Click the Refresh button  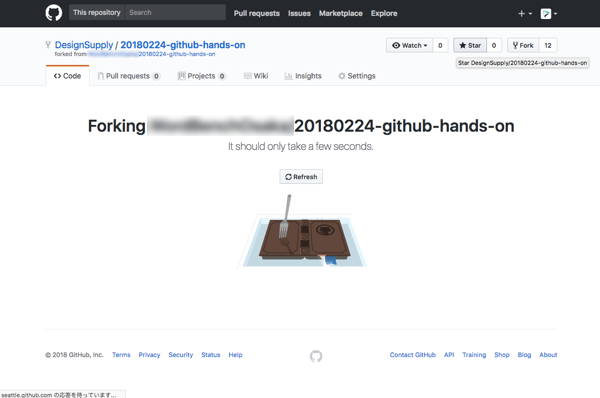point(301,176)
